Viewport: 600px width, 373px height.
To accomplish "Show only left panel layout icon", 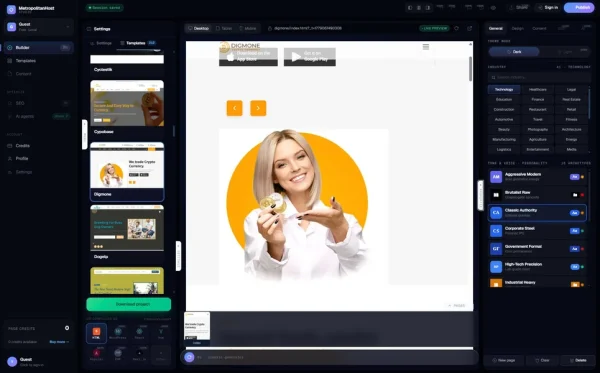I will 410,8.
